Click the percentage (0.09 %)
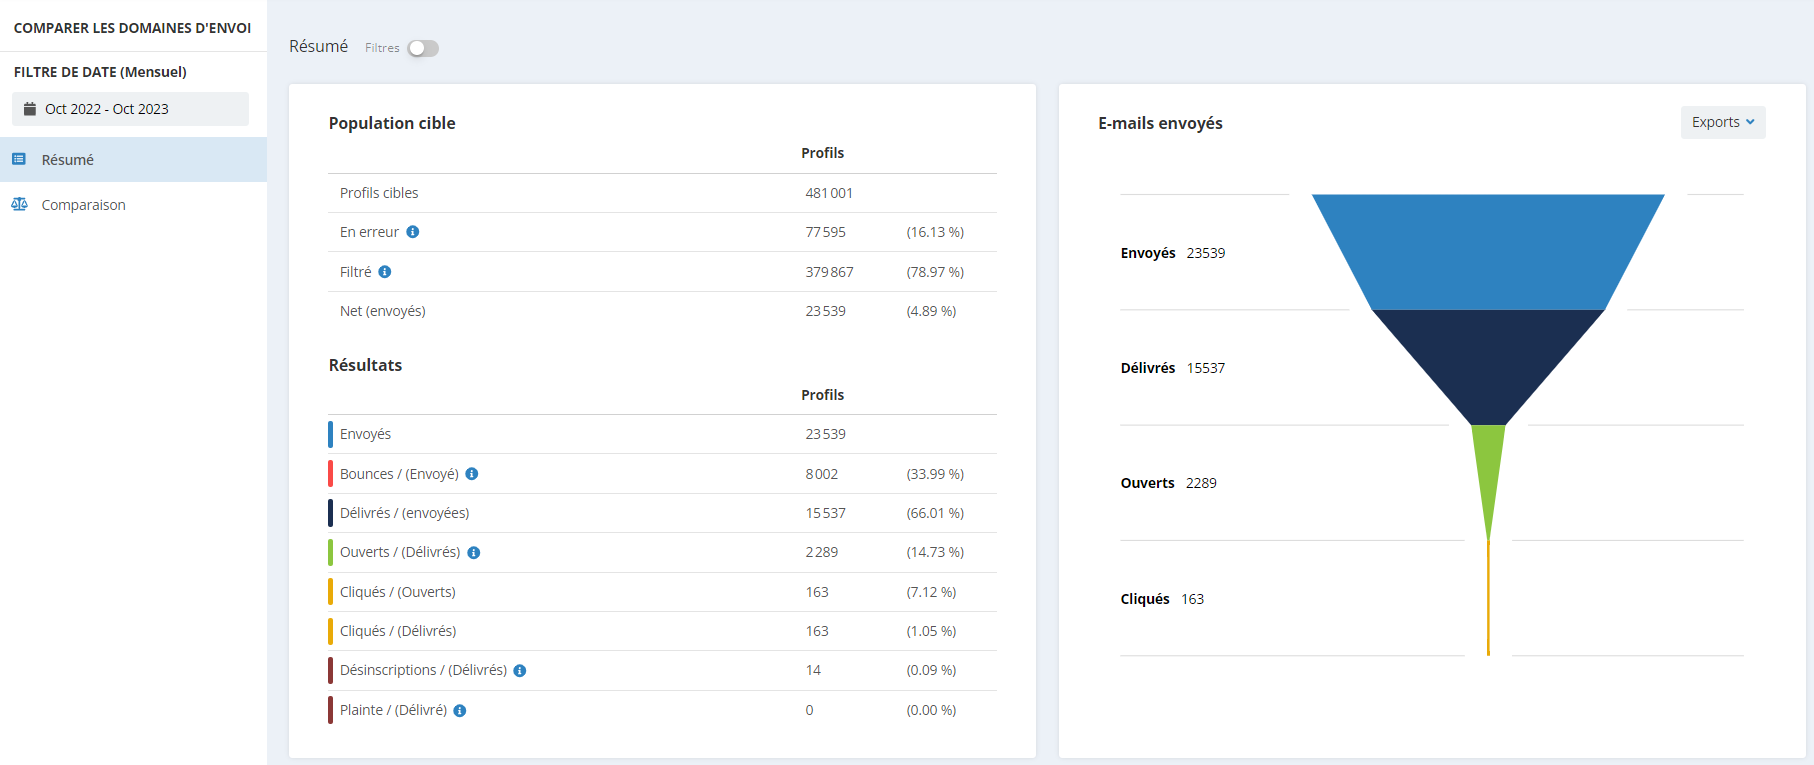Viewport: 1814px width, 765px height. pyautogui.click(x=931, y=670)
